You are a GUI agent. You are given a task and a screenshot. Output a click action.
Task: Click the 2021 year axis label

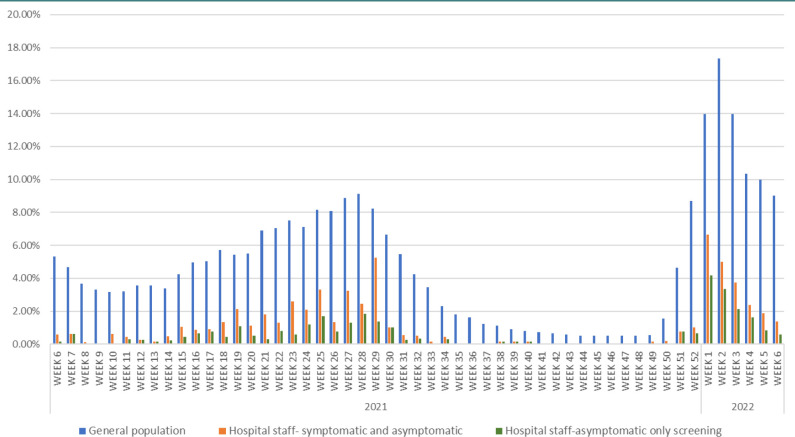pos(376,407)
